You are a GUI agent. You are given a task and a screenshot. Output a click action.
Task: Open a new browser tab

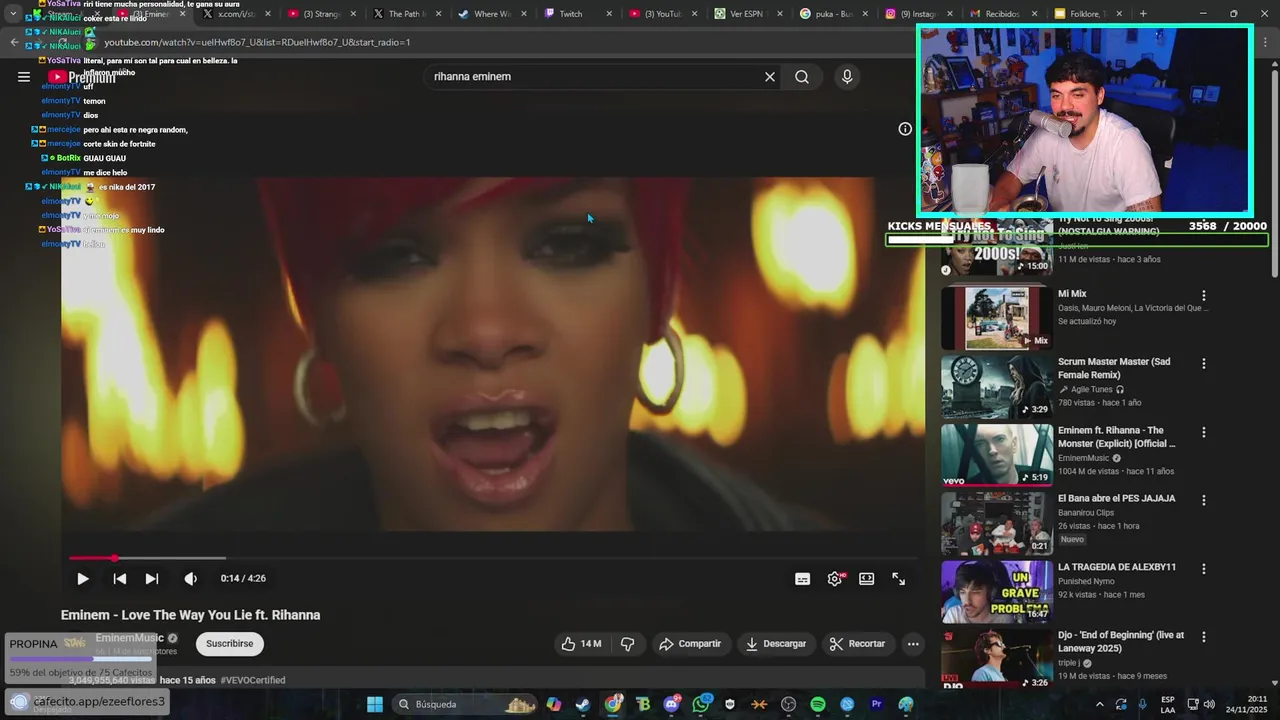[1143, 14]
